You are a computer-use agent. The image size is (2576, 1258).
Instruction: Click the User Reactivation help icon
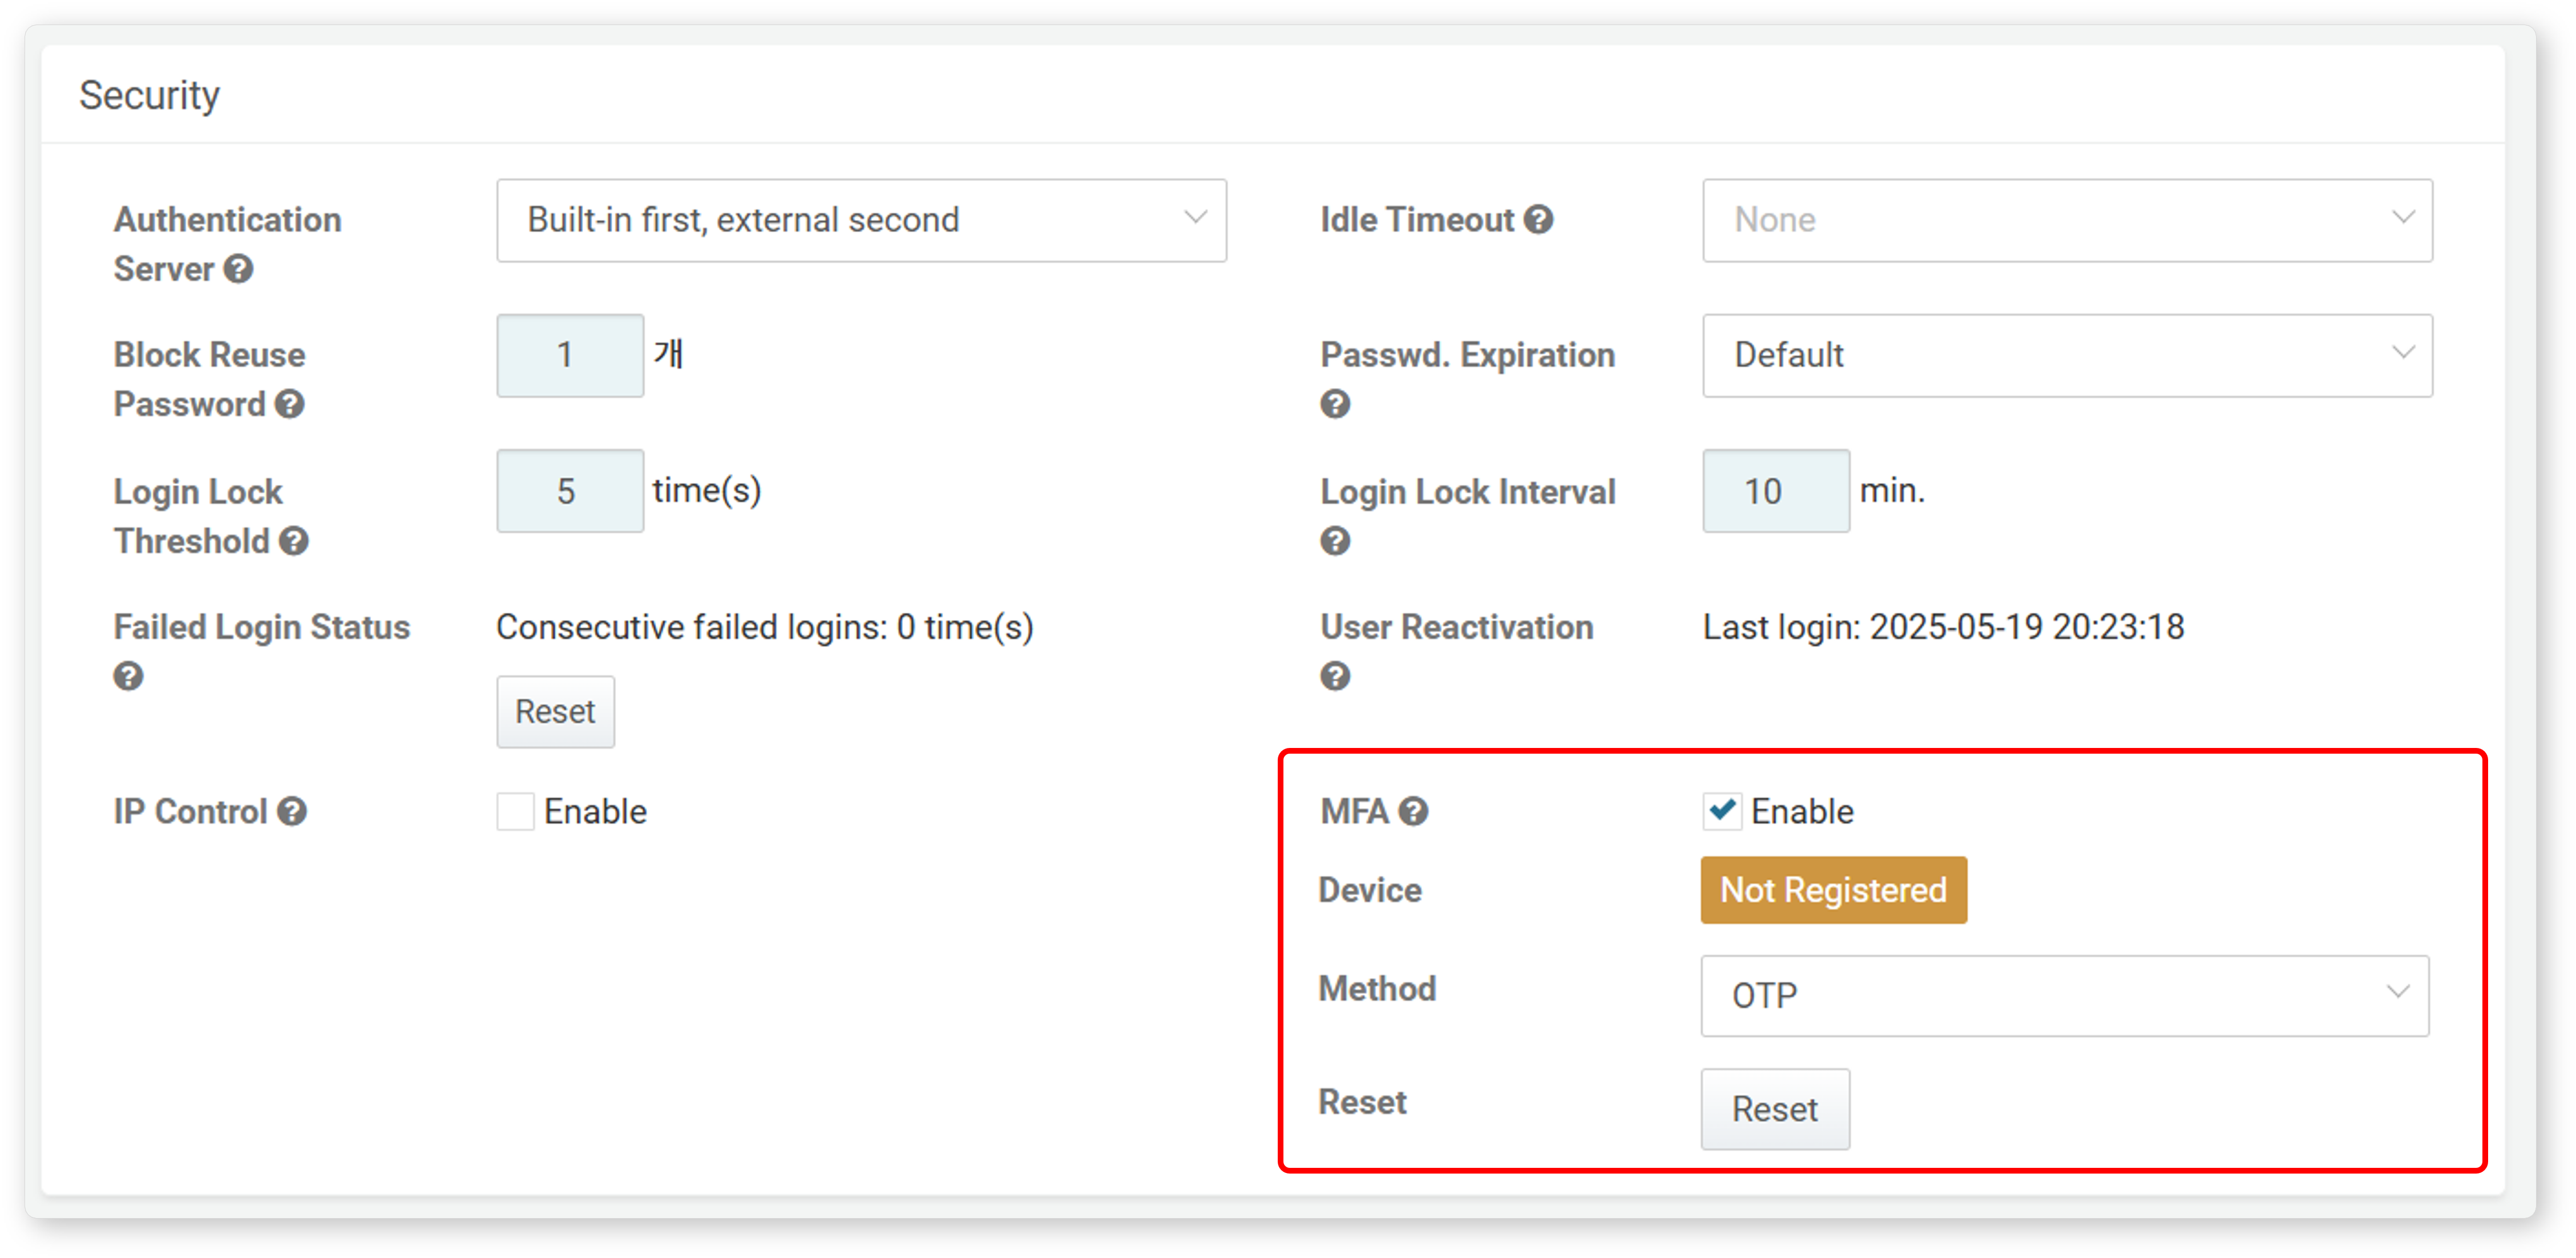tap(1335, 676)
